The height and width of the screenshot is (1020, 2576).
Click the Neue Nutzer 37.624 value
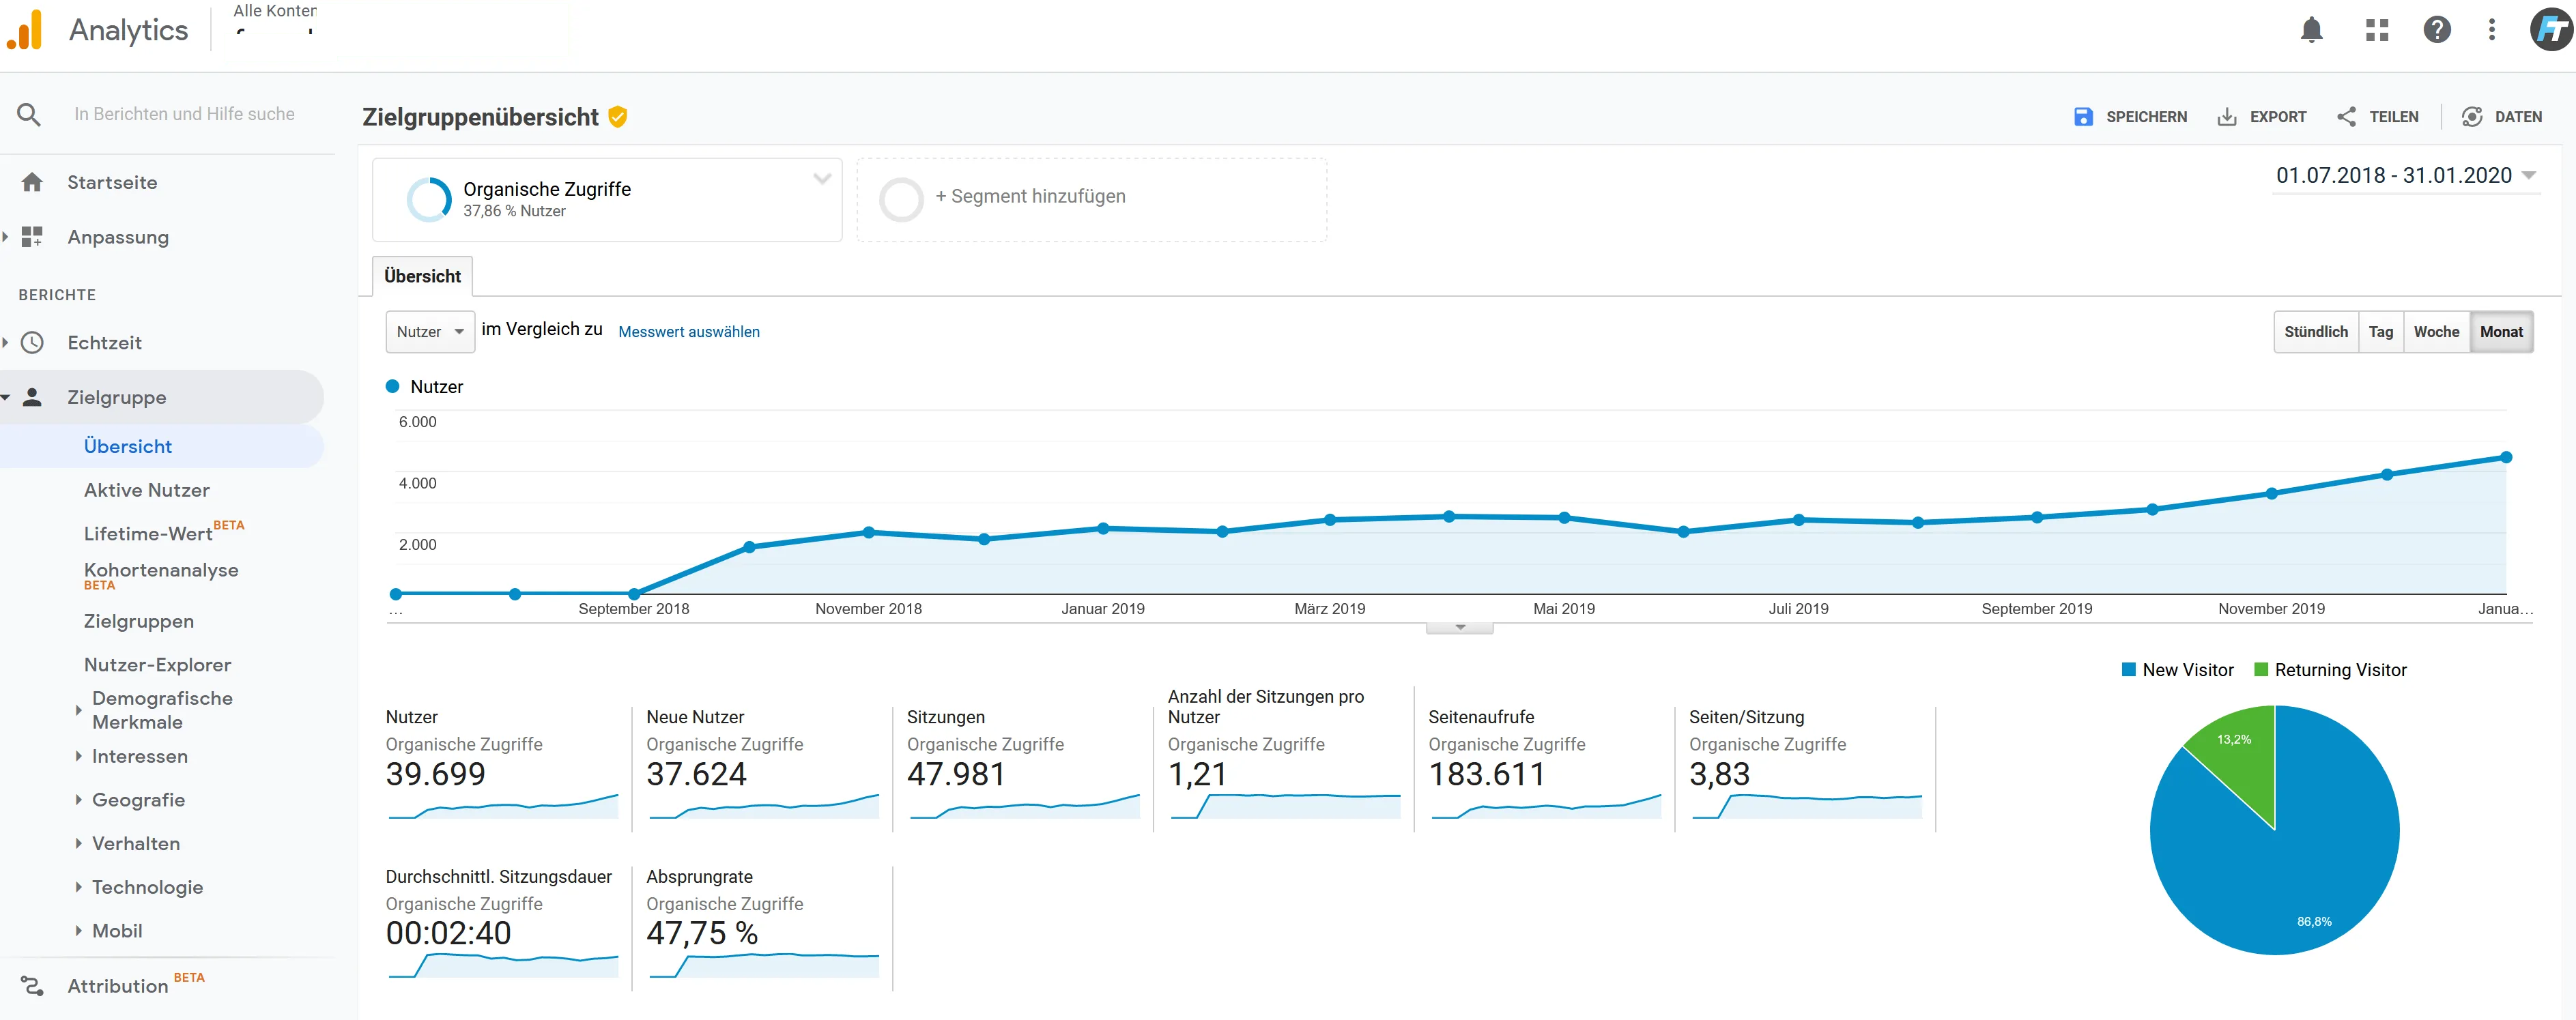pos(696,774)
